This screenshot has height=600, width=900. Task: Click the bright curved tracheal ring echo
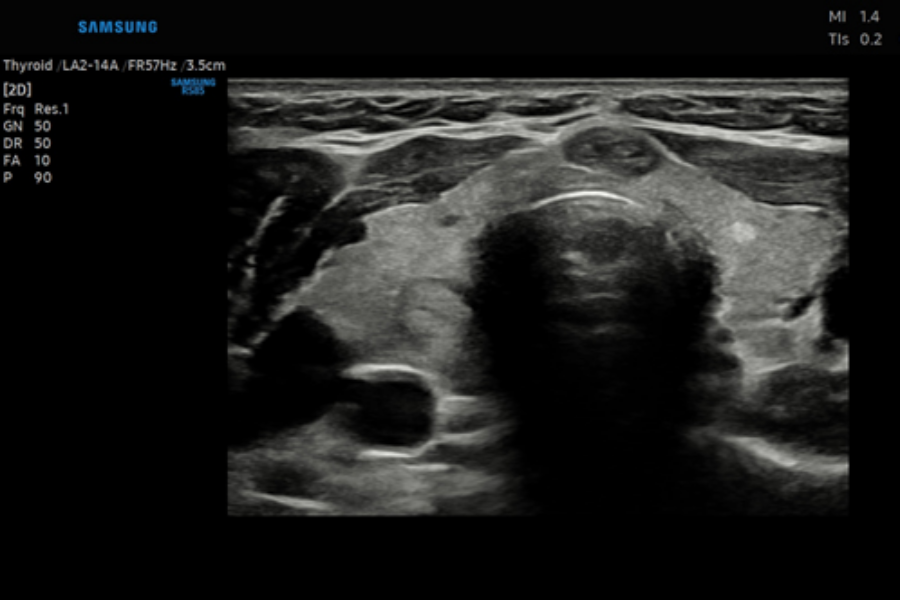(585, 199)
